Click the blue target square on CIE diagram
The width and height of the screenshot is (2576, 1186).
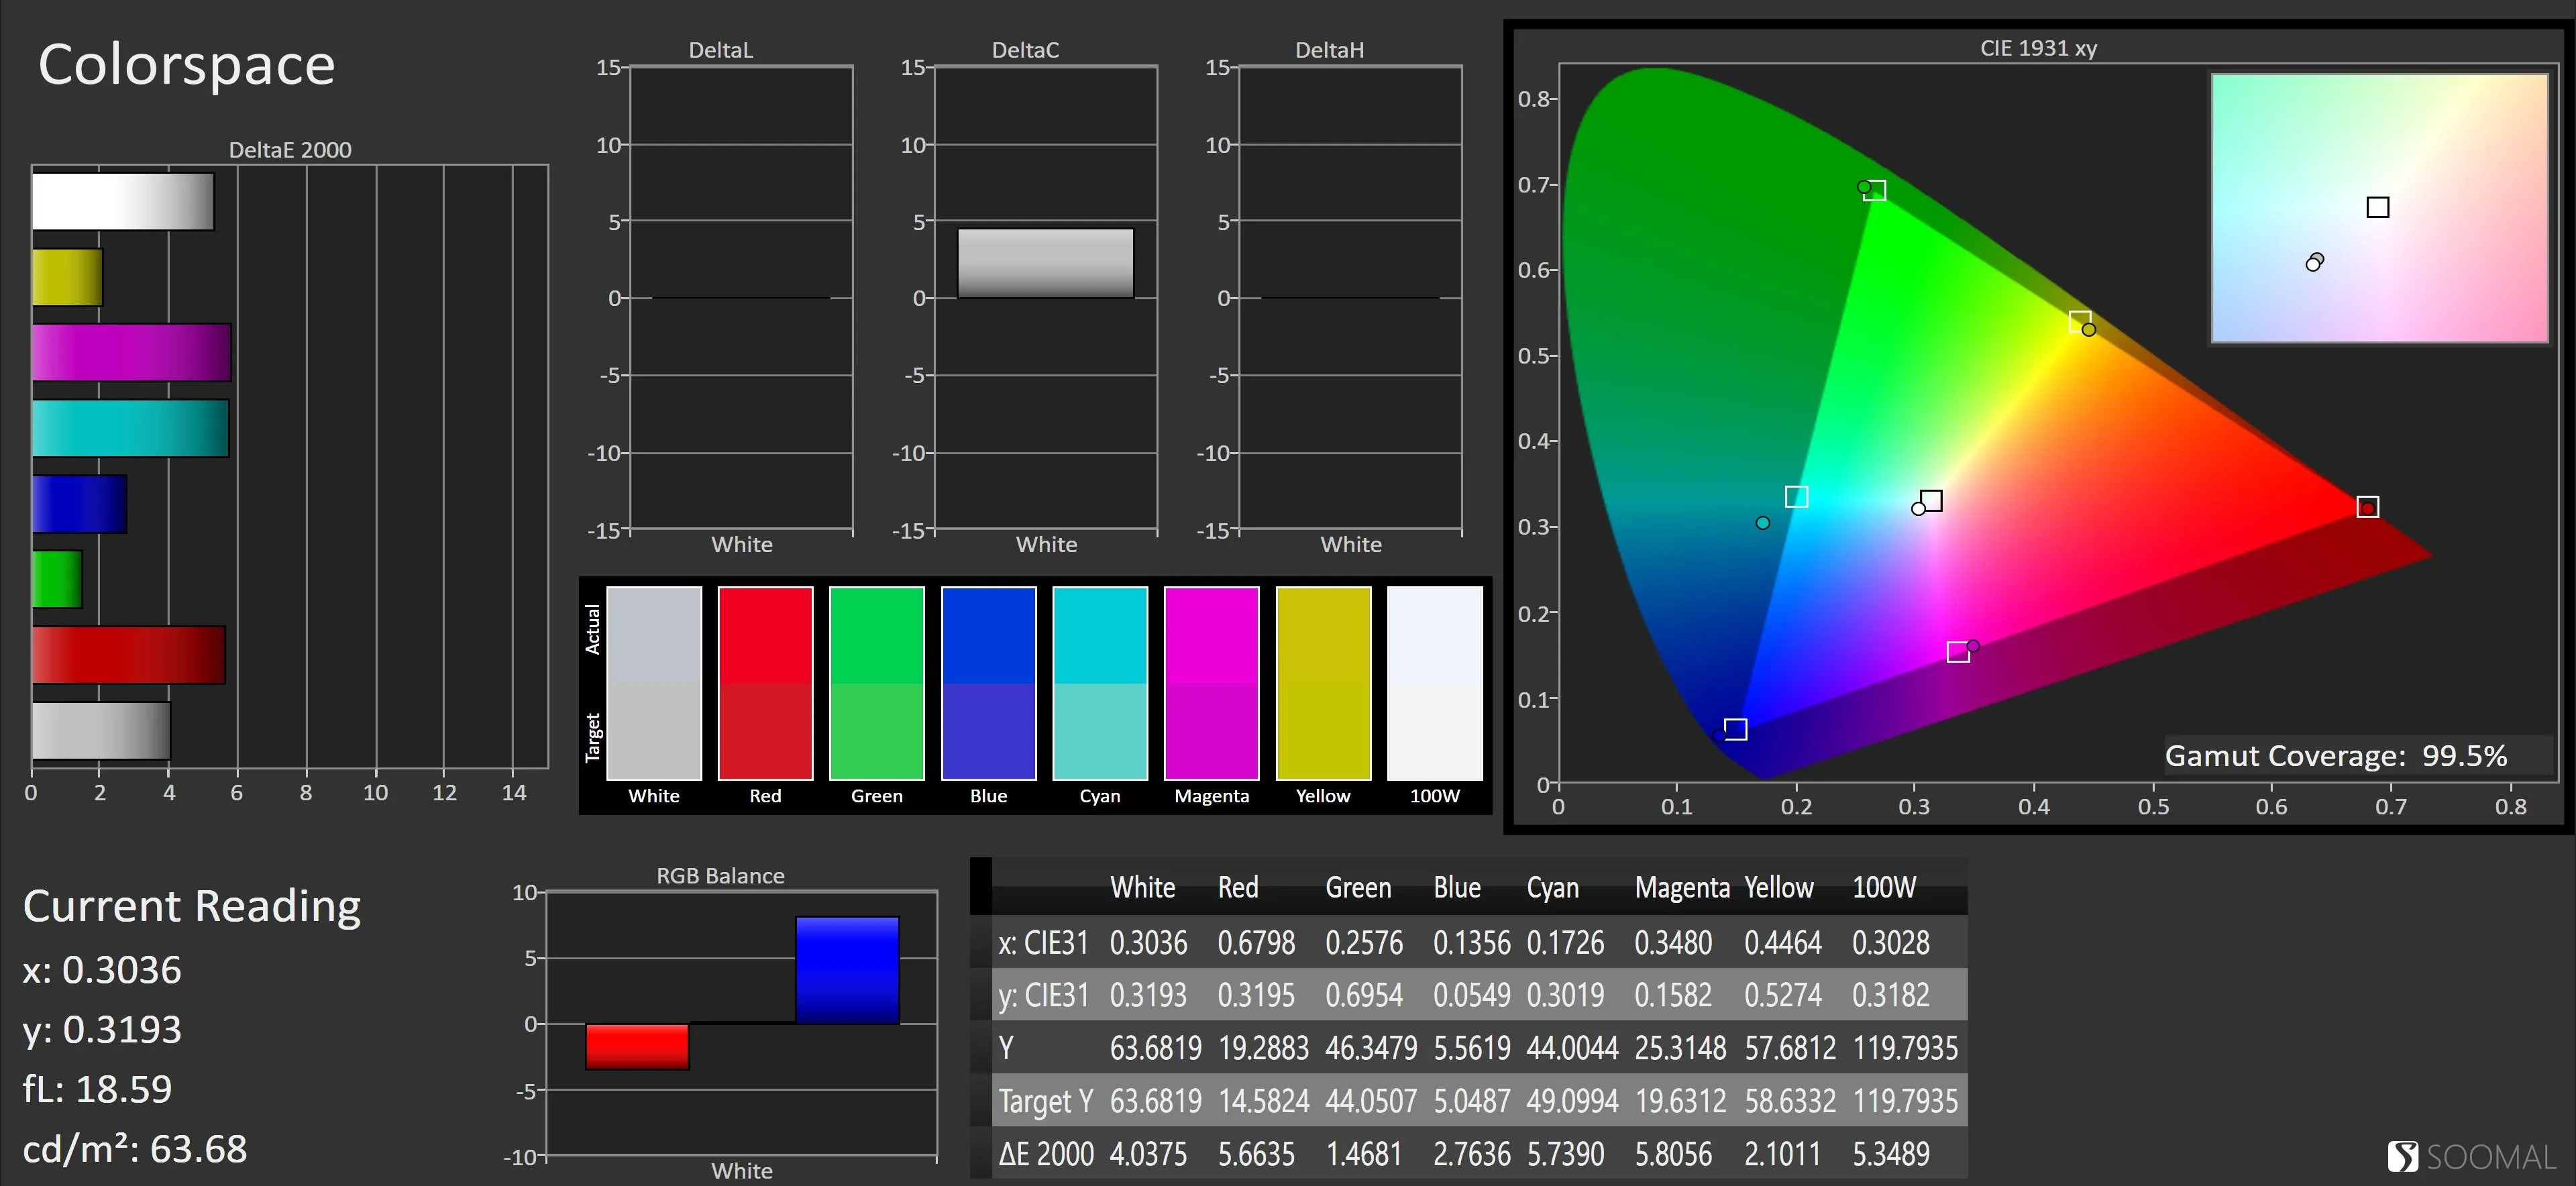tap(1736, 729)
